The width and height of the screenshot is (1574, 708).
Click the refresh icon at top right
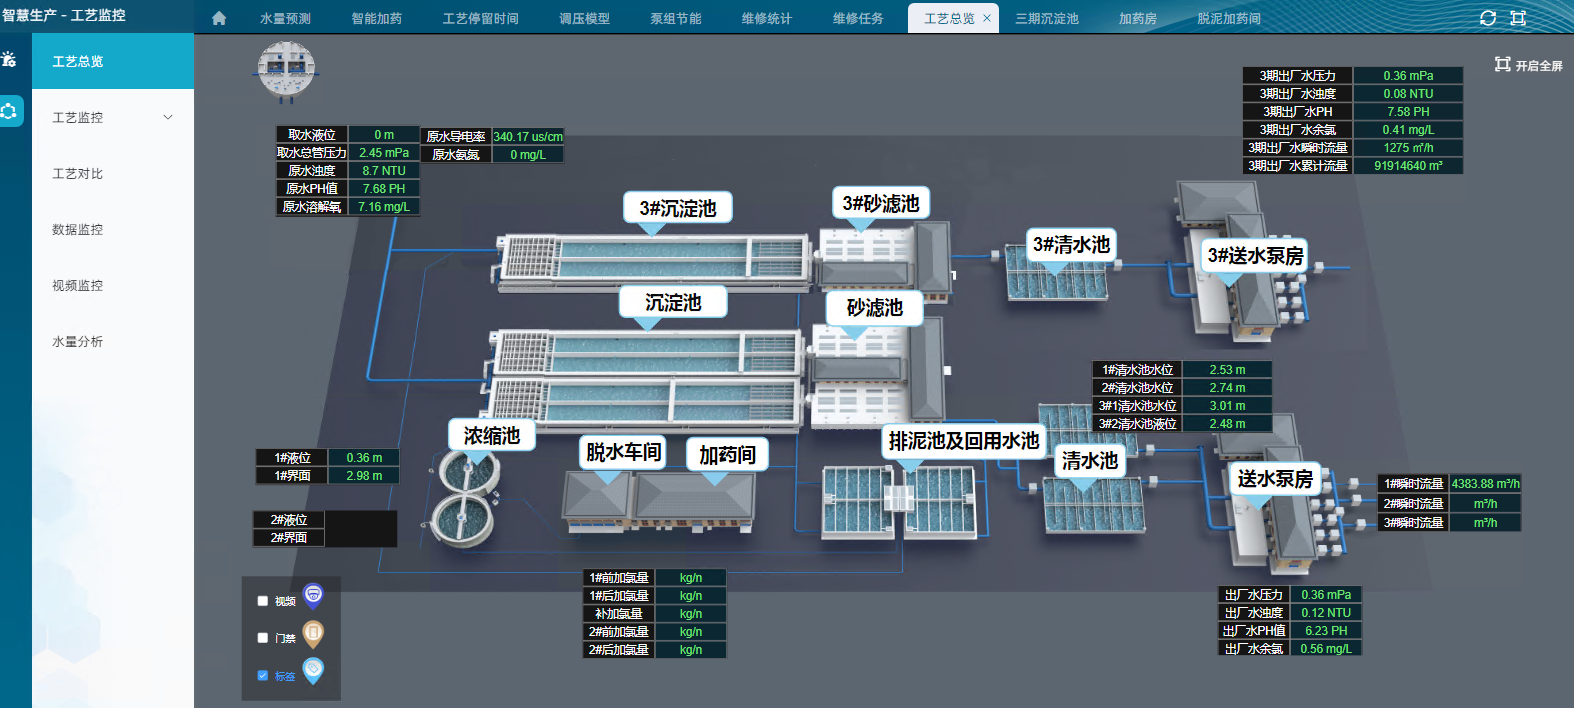1488,18
